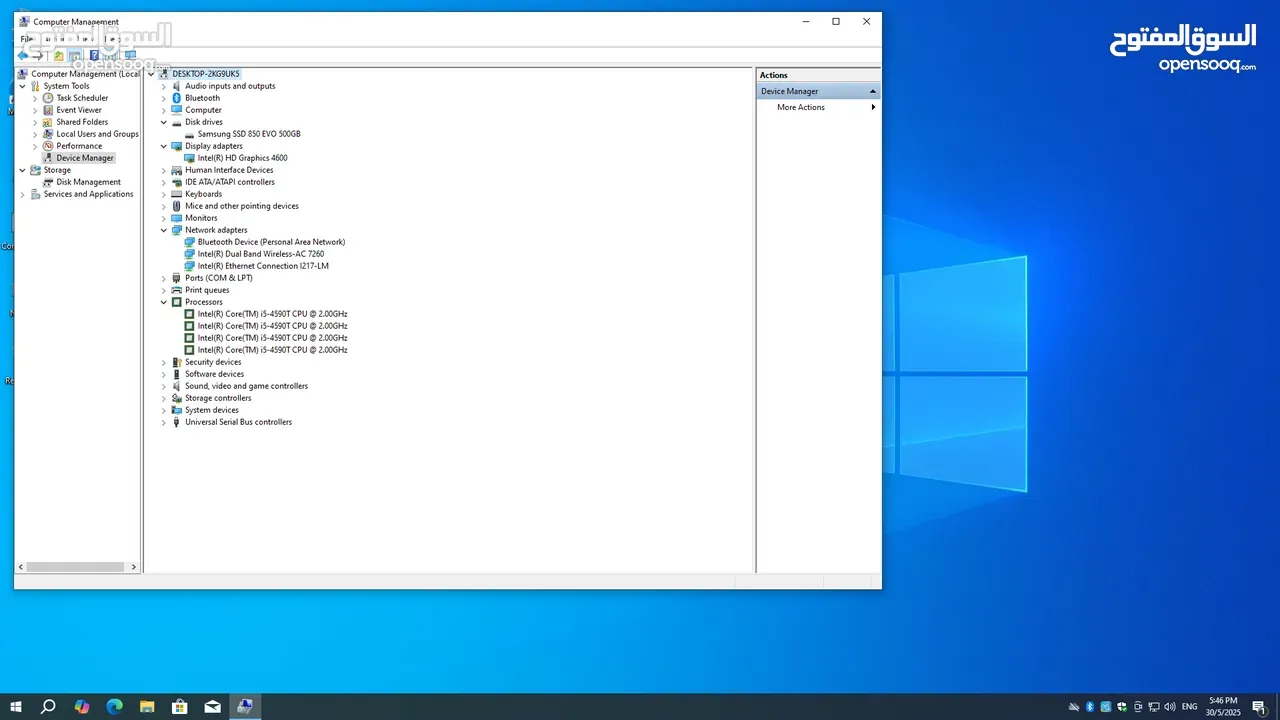Expand Ports (COM & LPT)
This screenshot has width=1280, height=720.
(x=164, y=278)
